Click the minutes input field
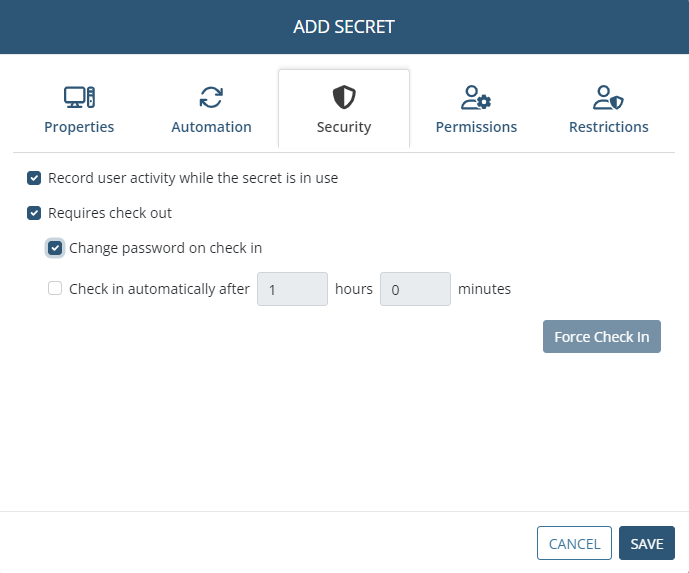The height and width of the screenshot is (573, 689). point(415,289)
